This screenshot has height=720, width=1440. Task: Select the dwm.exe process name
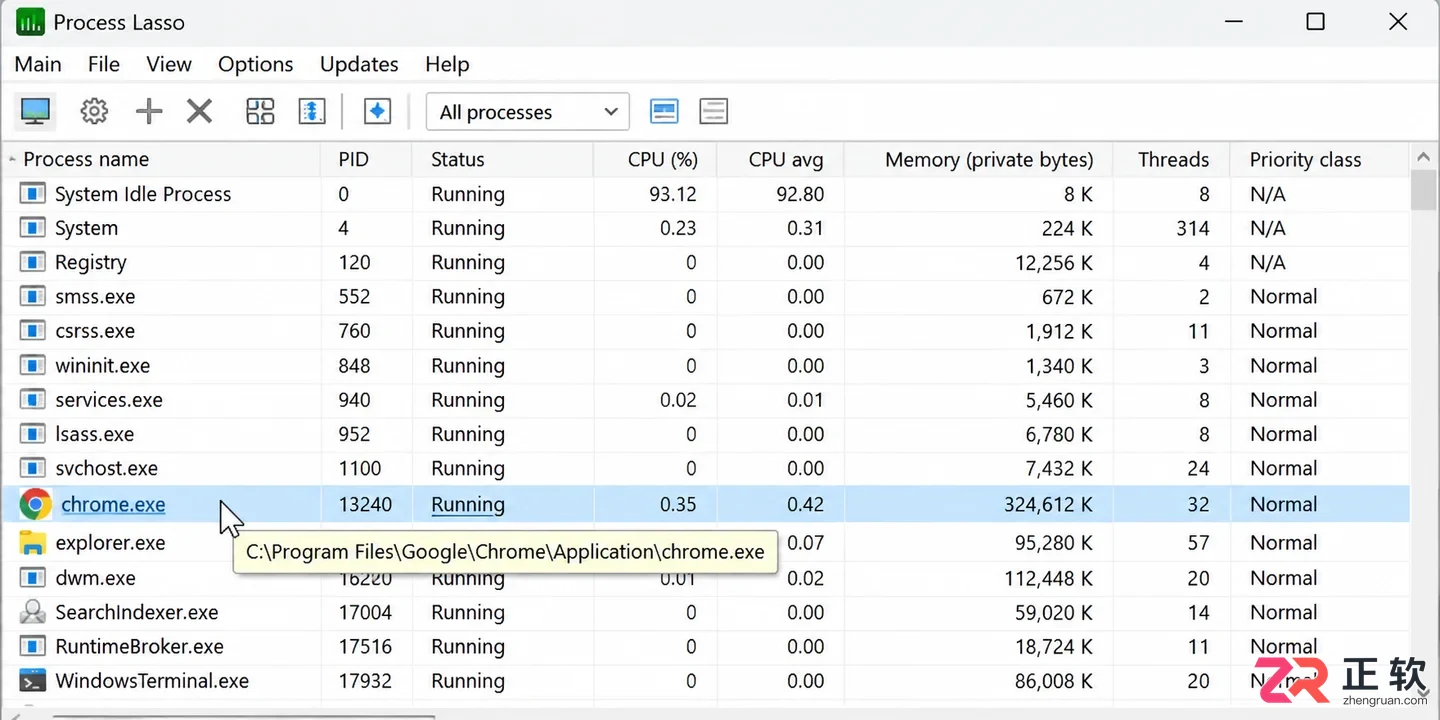coord(95,578)
